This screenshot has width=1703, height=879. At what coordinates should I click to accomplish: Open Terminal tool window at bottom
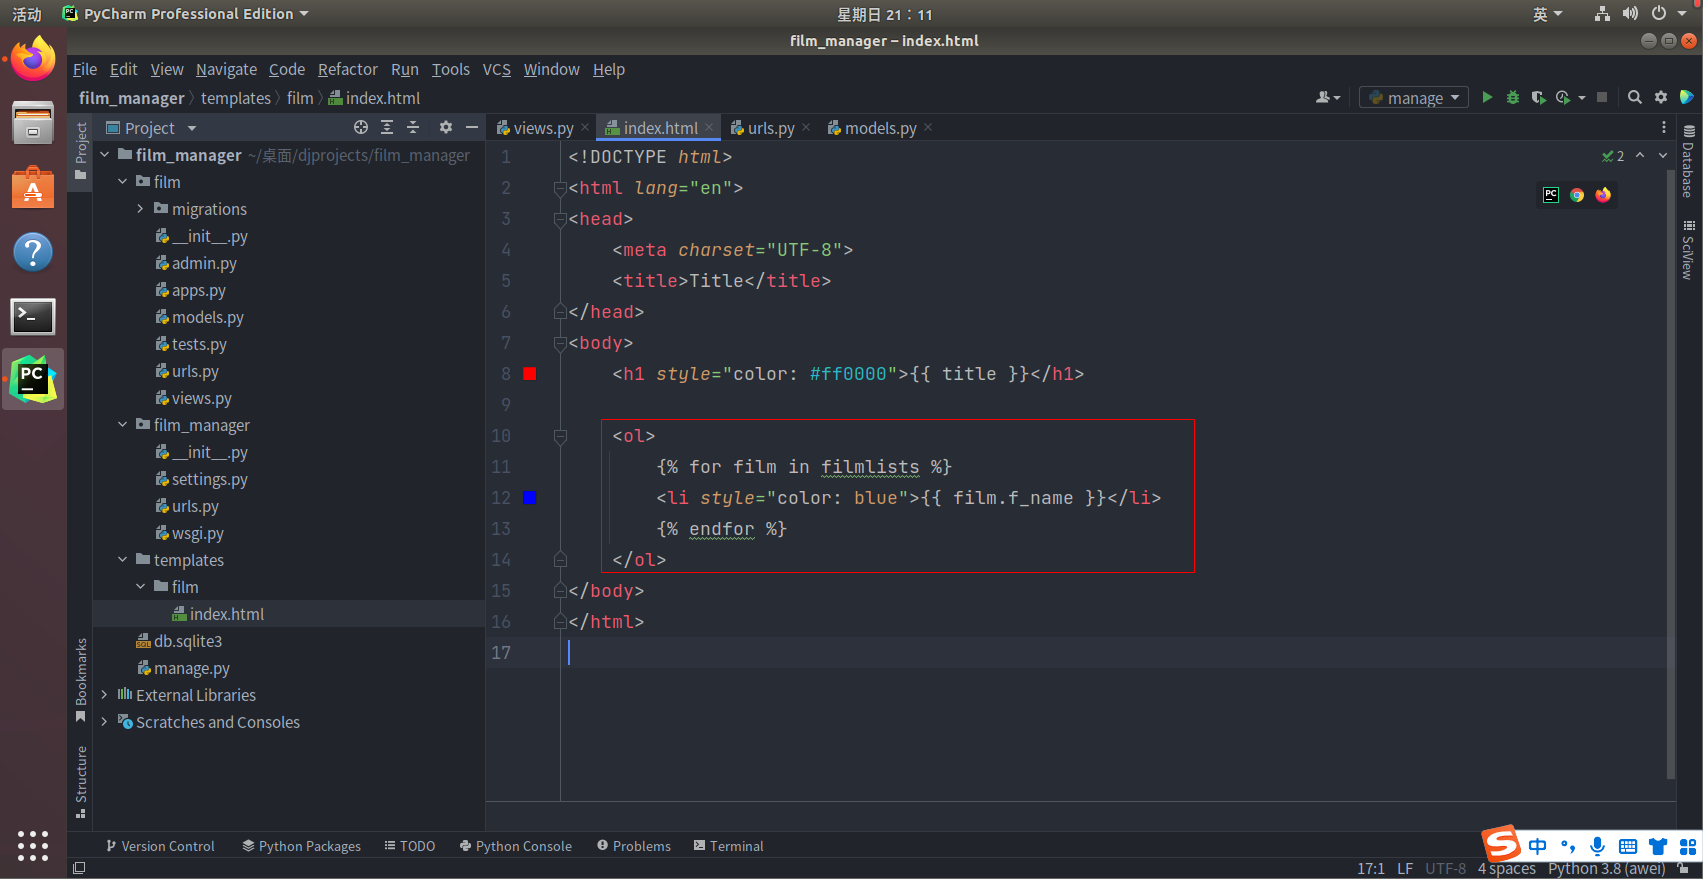[x=728, y=846]
